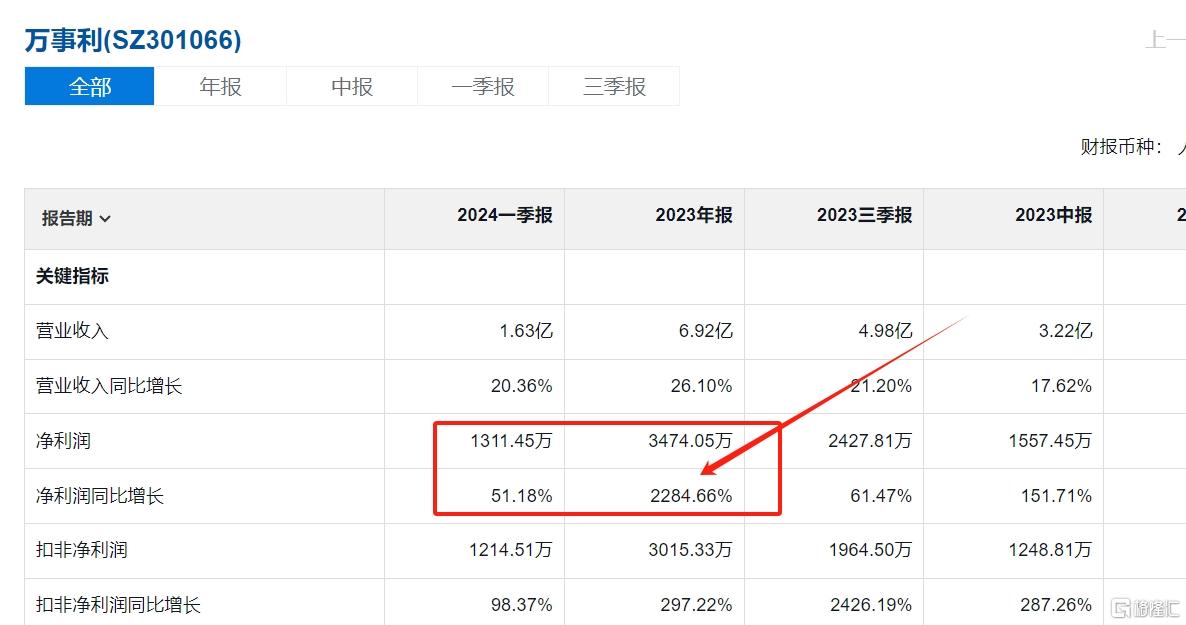Image resolution: width=1186 pixels, height=625 pixels.
Task: Click the 287.26% growth value
Action: pos(1057,605)
